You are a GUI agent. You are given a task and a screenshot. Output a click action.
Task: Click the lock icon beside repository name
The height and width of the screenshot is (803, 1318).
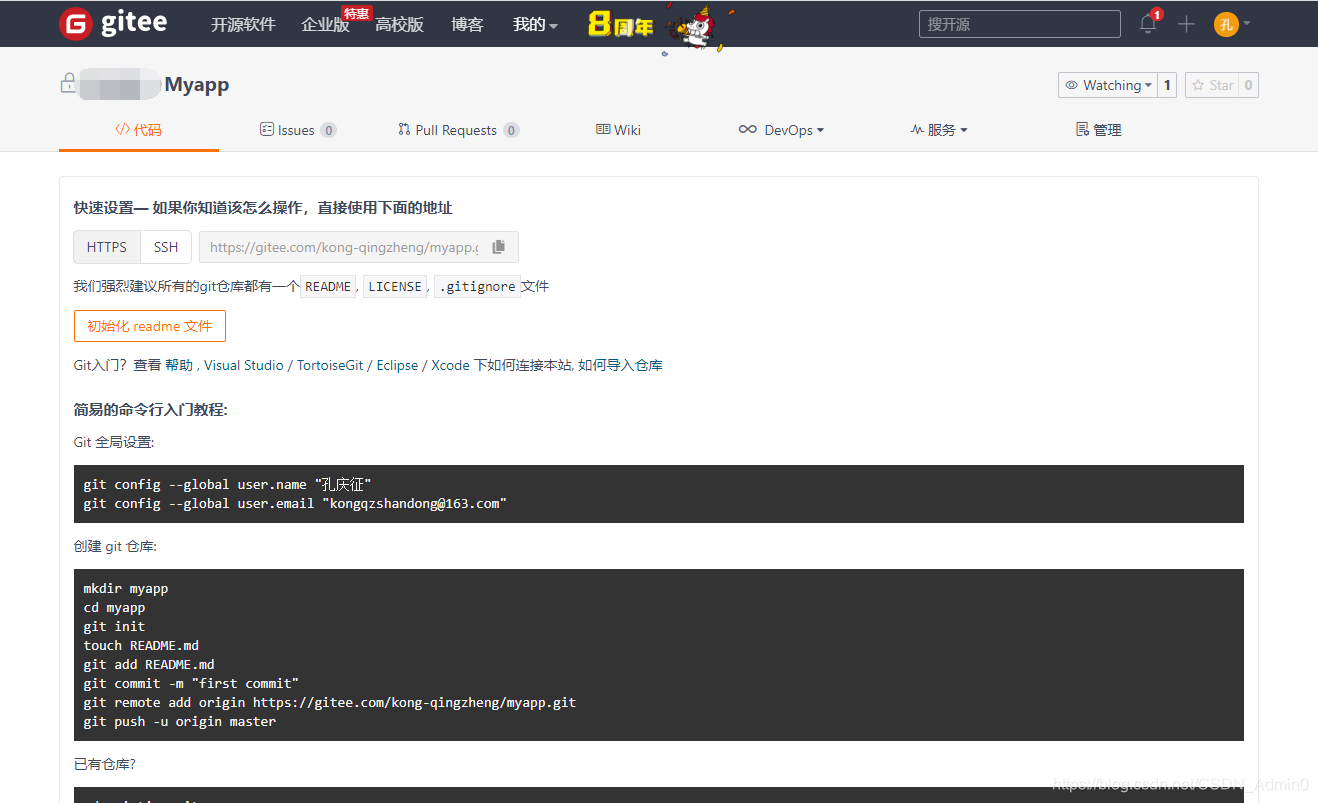pyautogui.click(x=67, y=84)
